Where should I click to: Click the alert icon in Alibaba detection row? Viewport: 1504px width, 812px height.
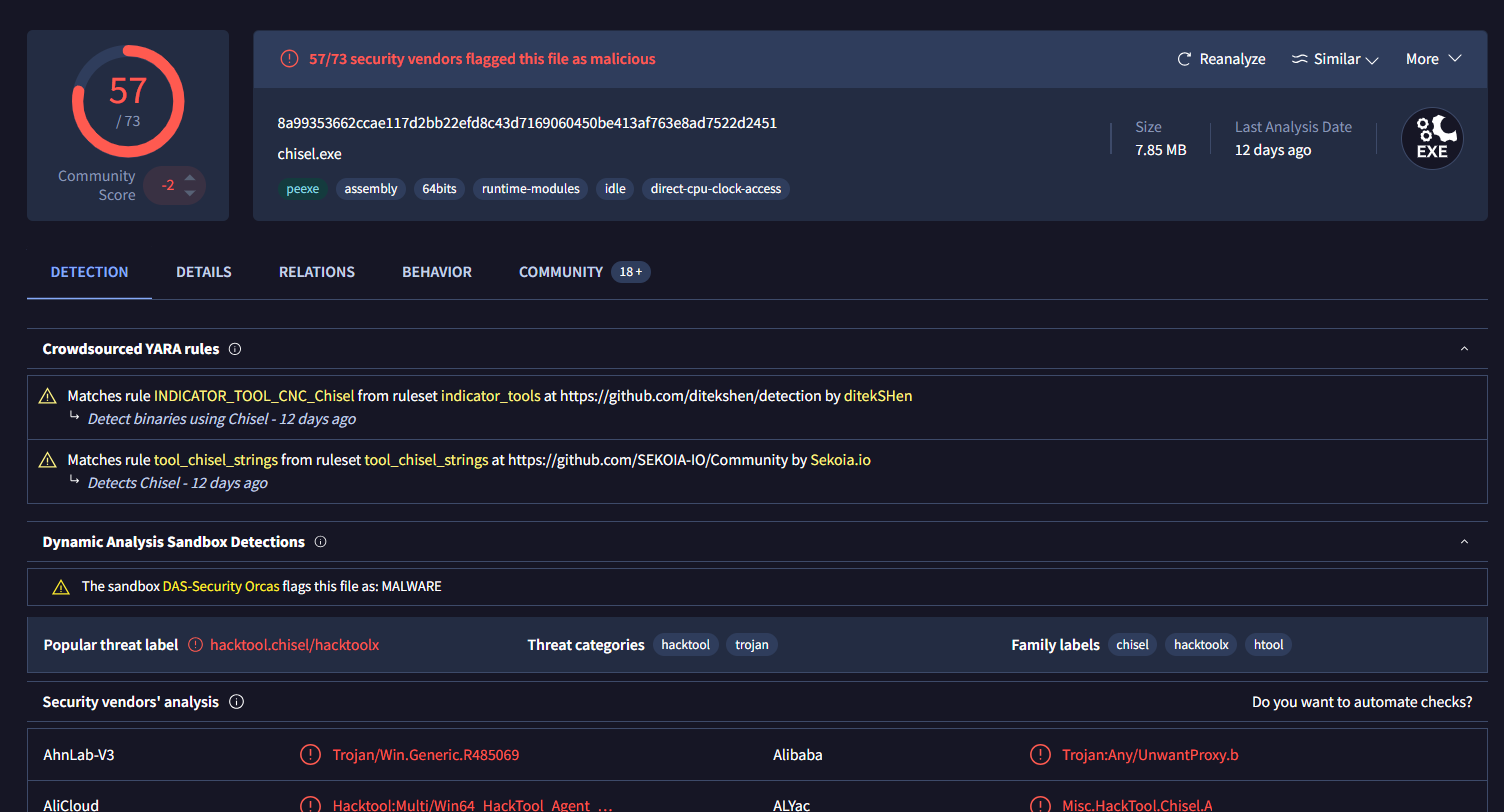(x=1040, y=755)
